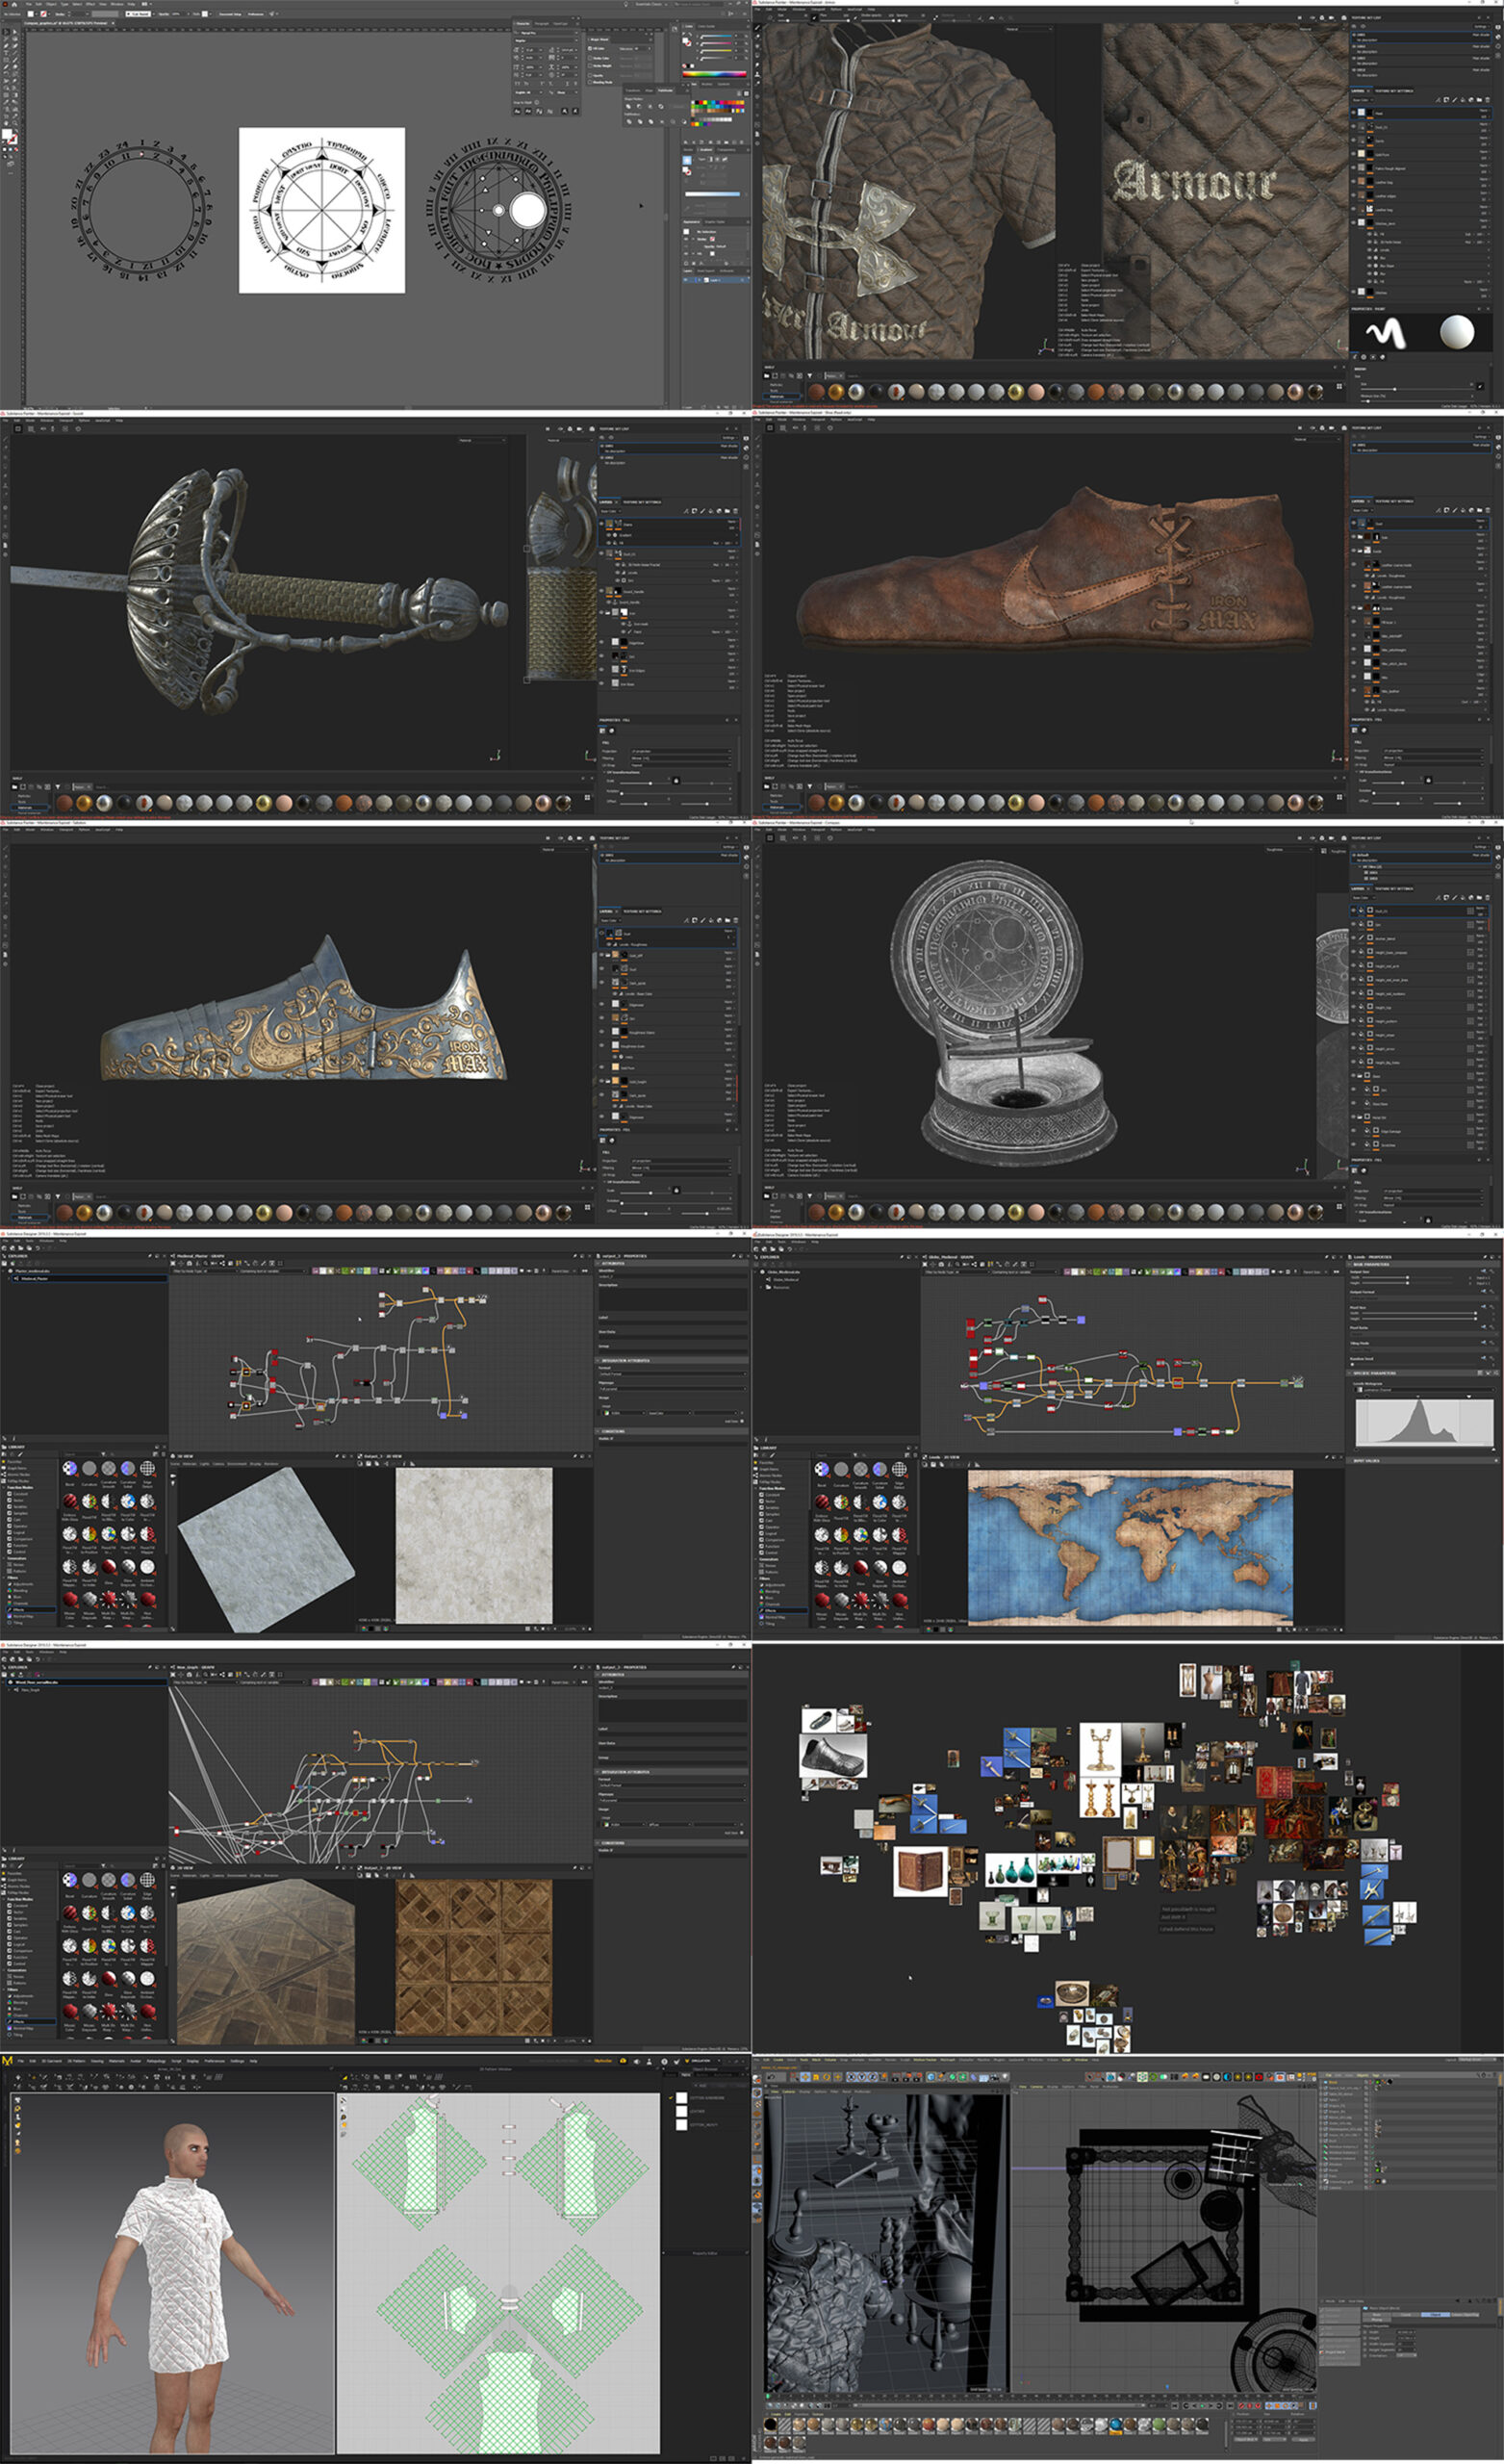Pick the Bevel node thumbnail in the Globe library
Image resolution: width=1504 pixels, height=2464 pixels.
click(822, 1469)
